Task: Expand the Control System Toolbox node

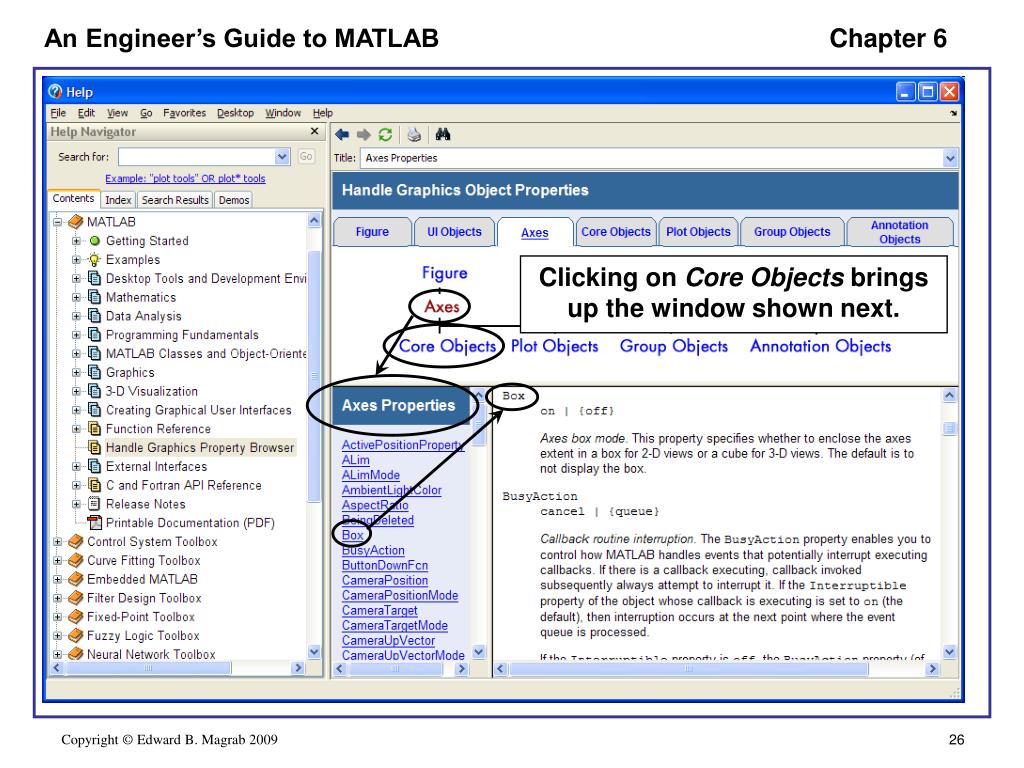Action: point(57,541)
